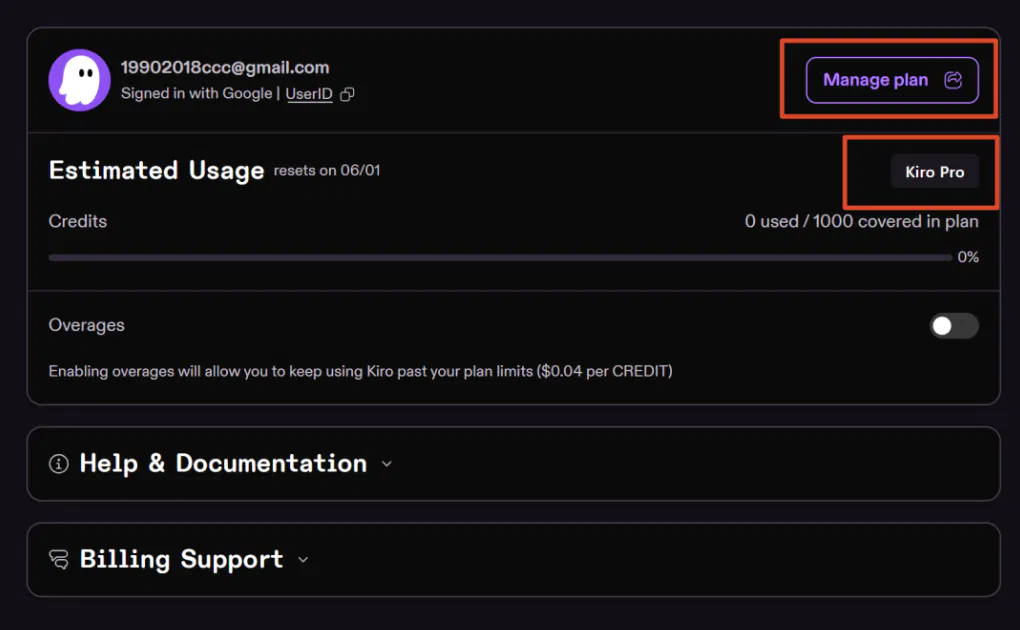Click the chat icon beside Billing Support

point(59,560)
